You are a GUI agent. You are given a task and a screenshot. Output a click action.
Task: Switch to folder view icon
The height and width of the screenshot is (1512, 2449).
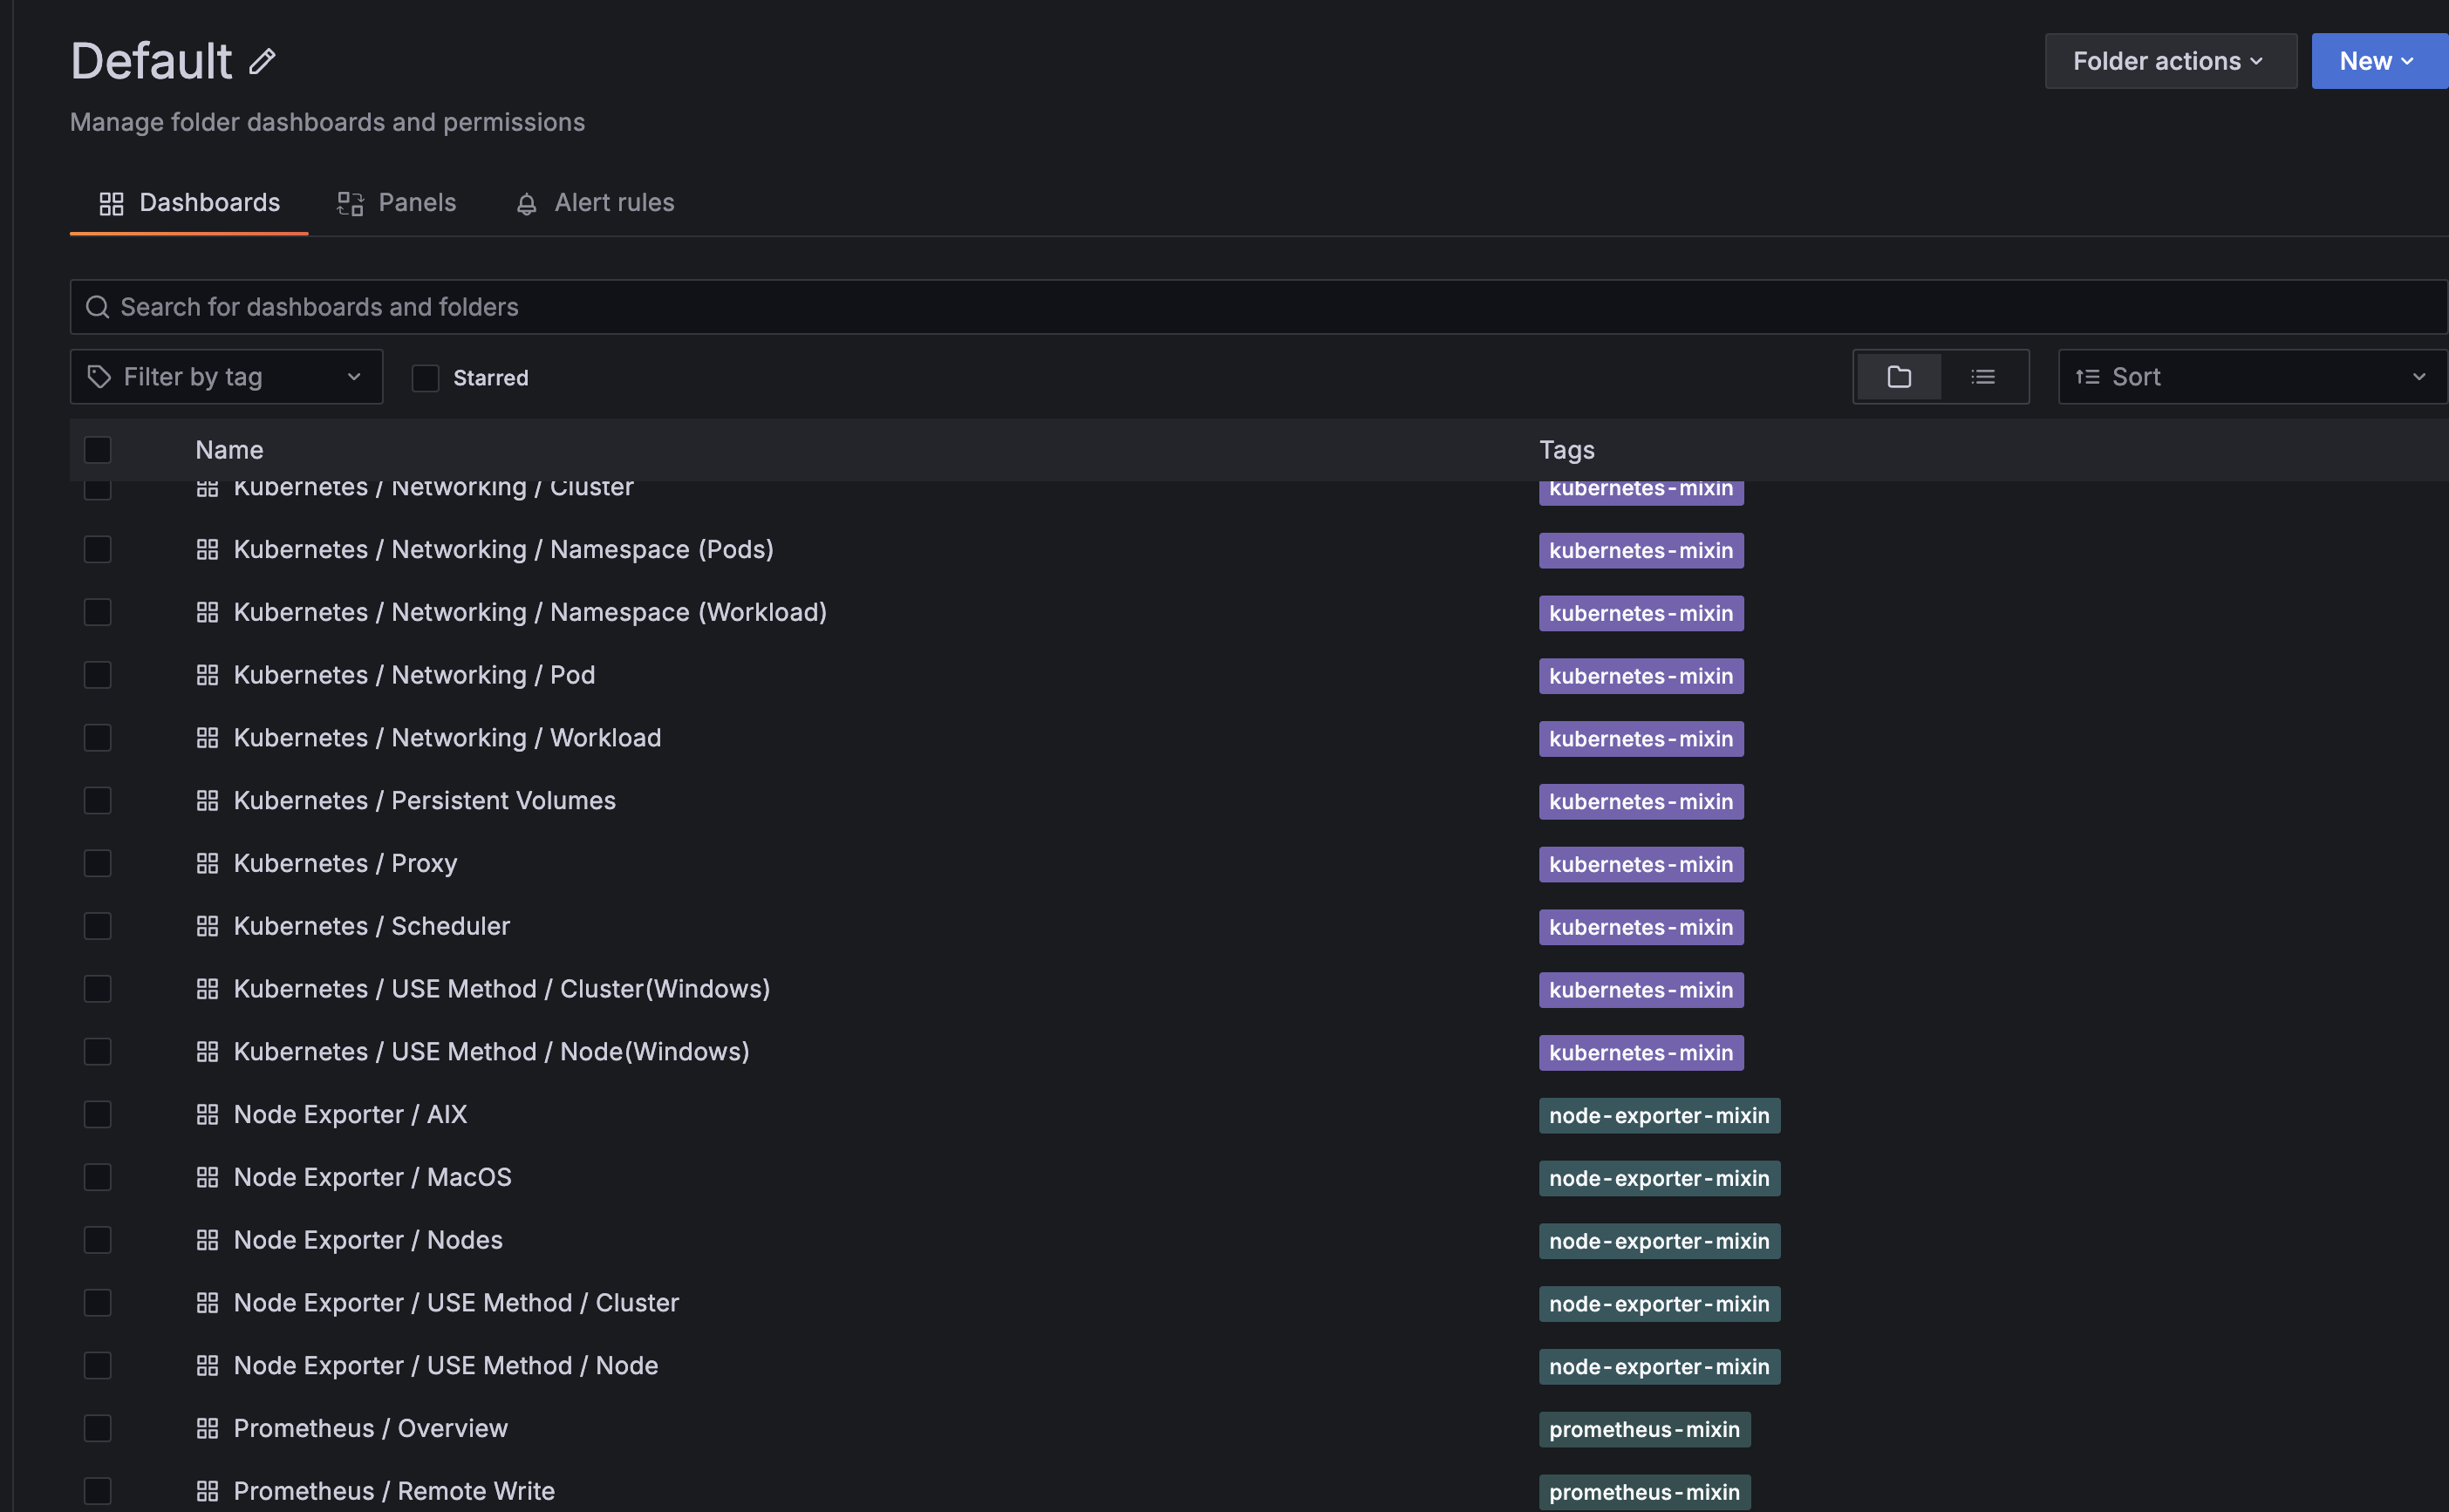click(1898, 377)
